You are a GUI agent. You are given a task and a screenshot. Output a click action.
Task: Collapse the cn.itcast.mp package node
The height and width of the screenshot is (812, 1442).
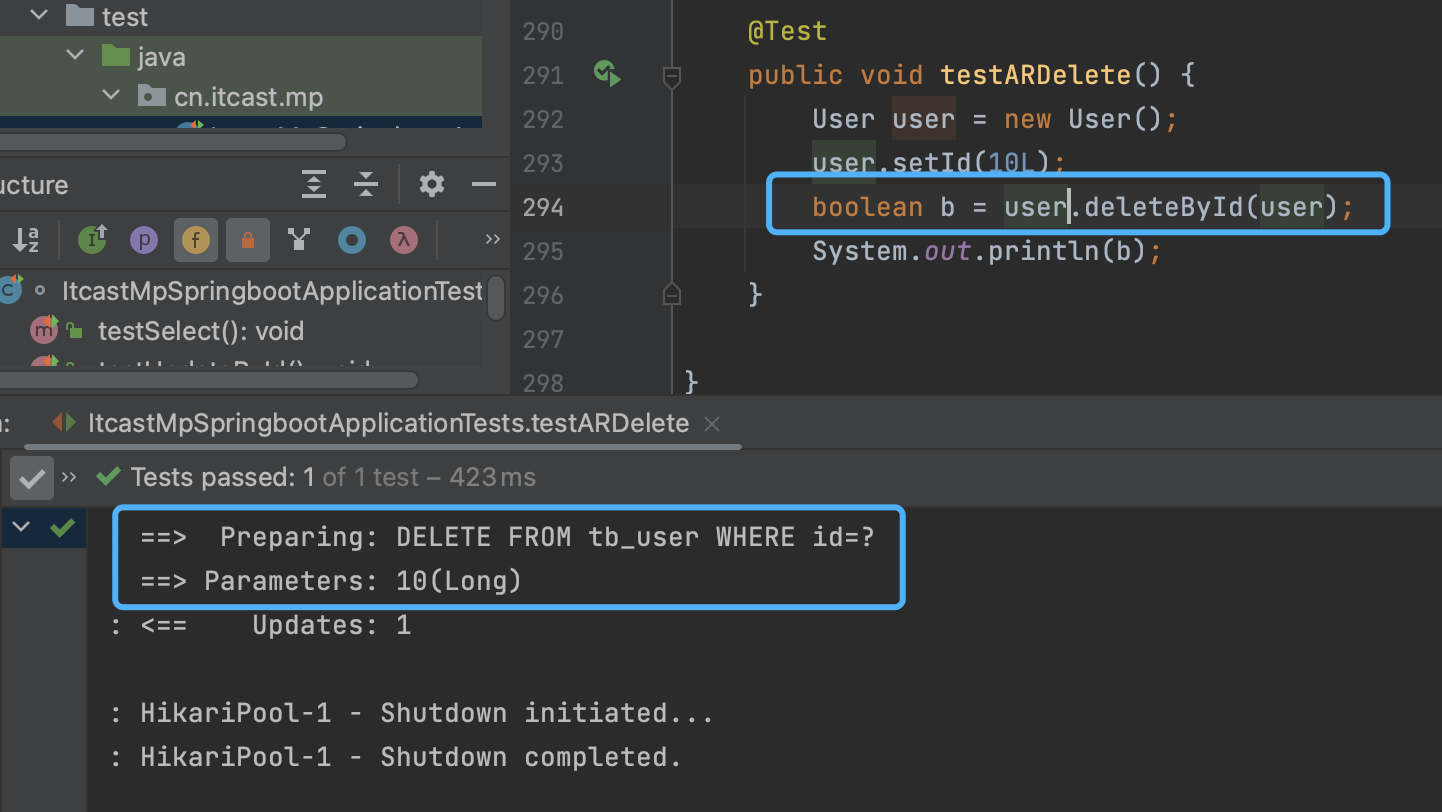point(110,97)
